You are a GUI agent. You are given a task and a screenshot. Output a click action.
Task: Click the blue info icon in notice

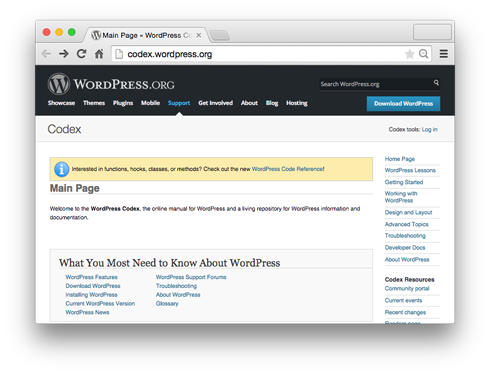click(x=61, y=169)
